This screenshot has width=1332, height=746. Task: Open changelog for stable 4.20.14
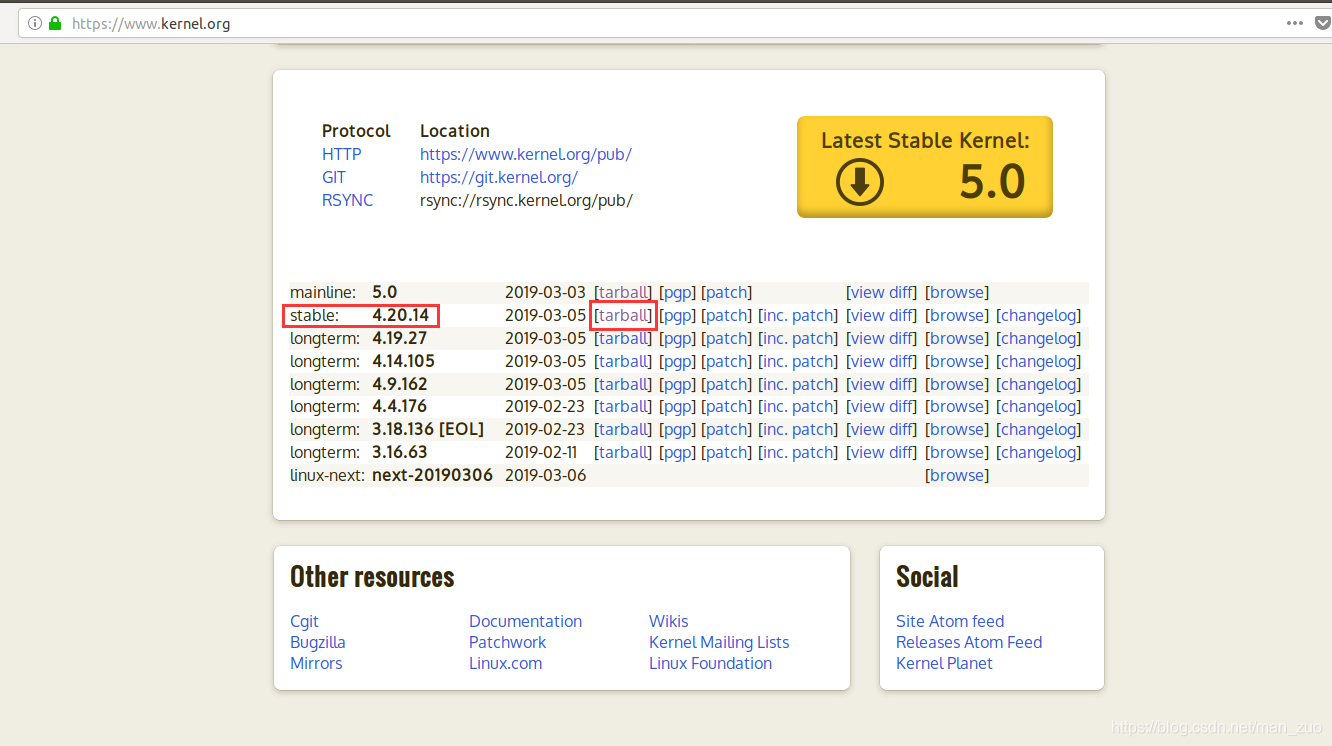[x=1038, y=315]
